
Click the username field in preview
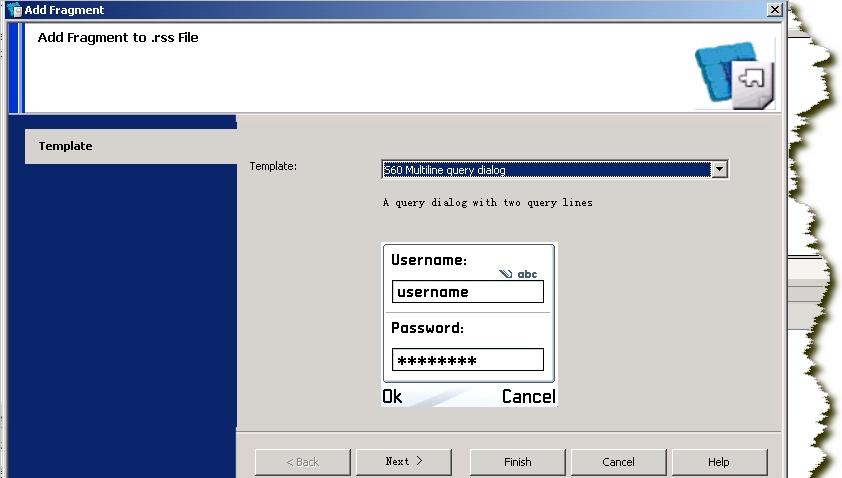(468, 292)
